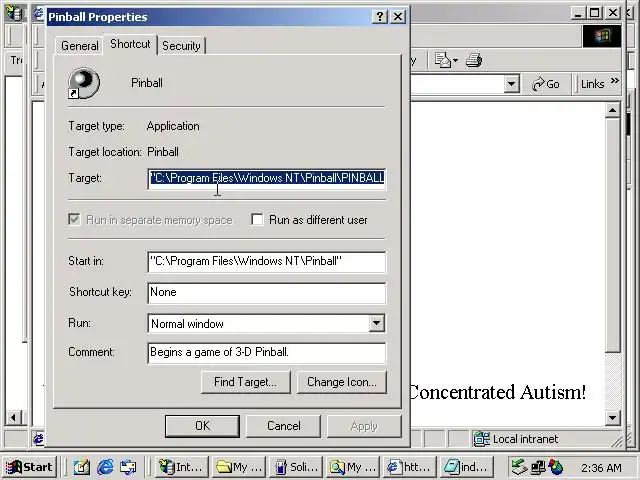Open the Start menu

tap(29, 467)
